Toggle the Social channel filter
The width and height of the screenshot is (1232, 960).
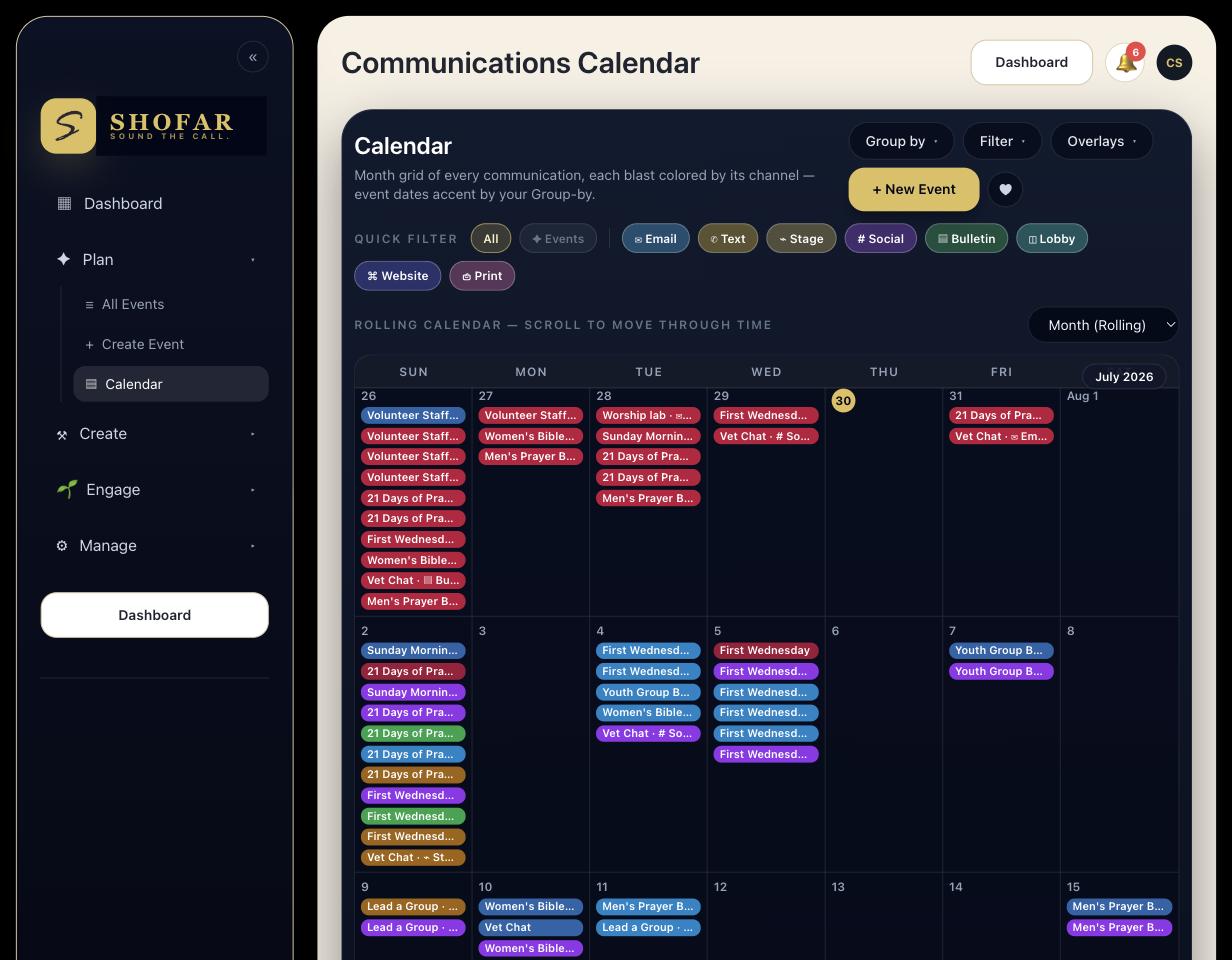[x=881, y=239]
